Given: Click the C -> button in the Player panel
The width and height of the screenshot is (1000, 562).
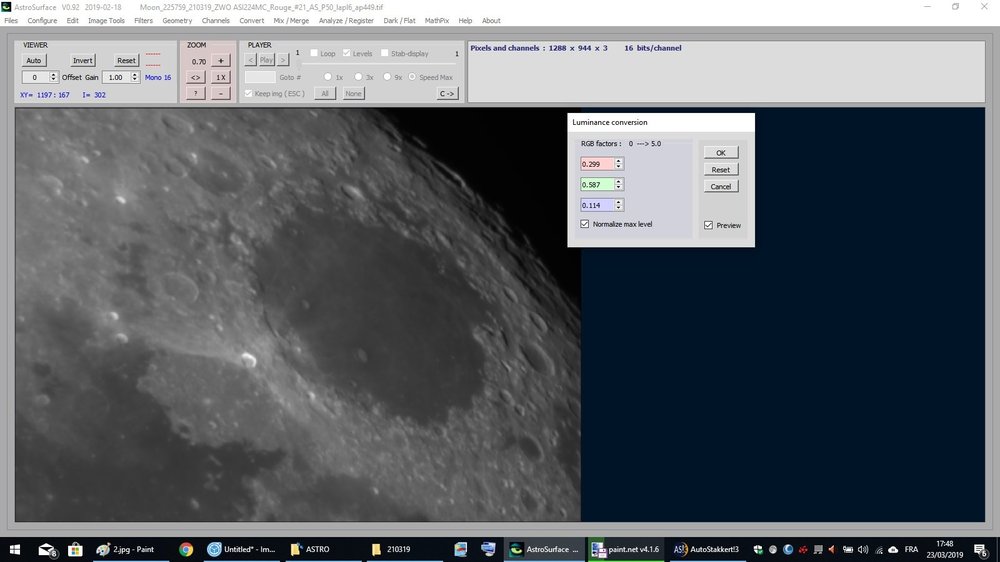Looking at the screenshot, I should click(446, 93).
